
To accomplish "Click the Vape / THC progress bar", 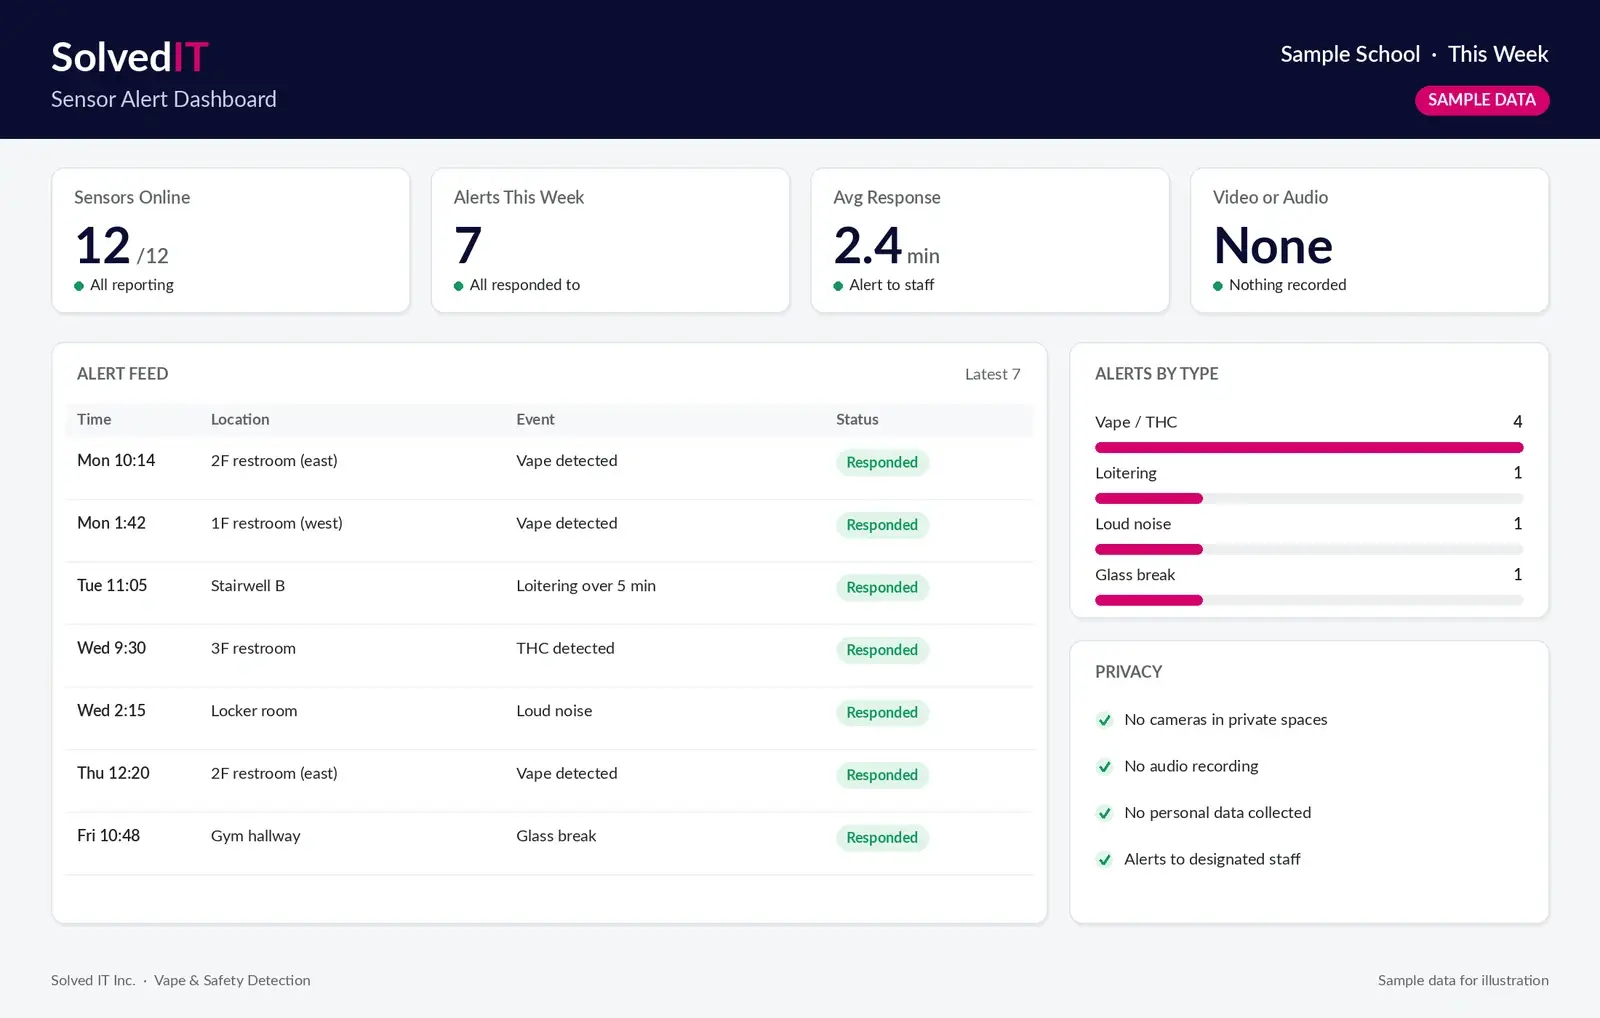I will pos(1309,447).
